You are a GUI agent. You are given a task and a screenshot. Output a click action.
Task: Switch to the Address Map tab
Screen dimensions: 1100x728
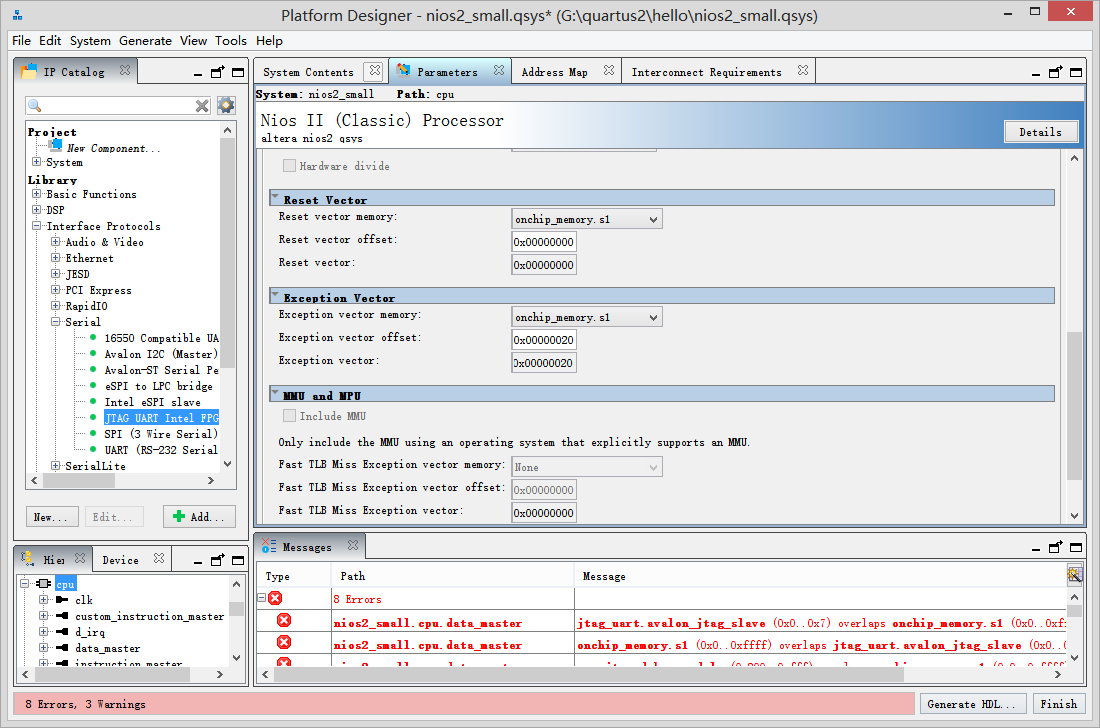click(554, 72)
